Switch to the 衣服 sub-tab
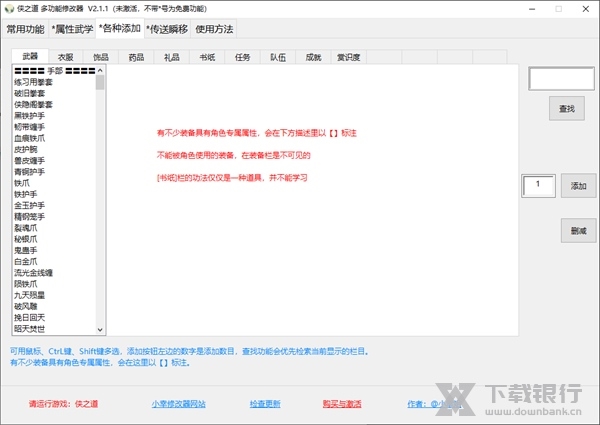This screenshot has height=425, width=600. tap(65, 57)
